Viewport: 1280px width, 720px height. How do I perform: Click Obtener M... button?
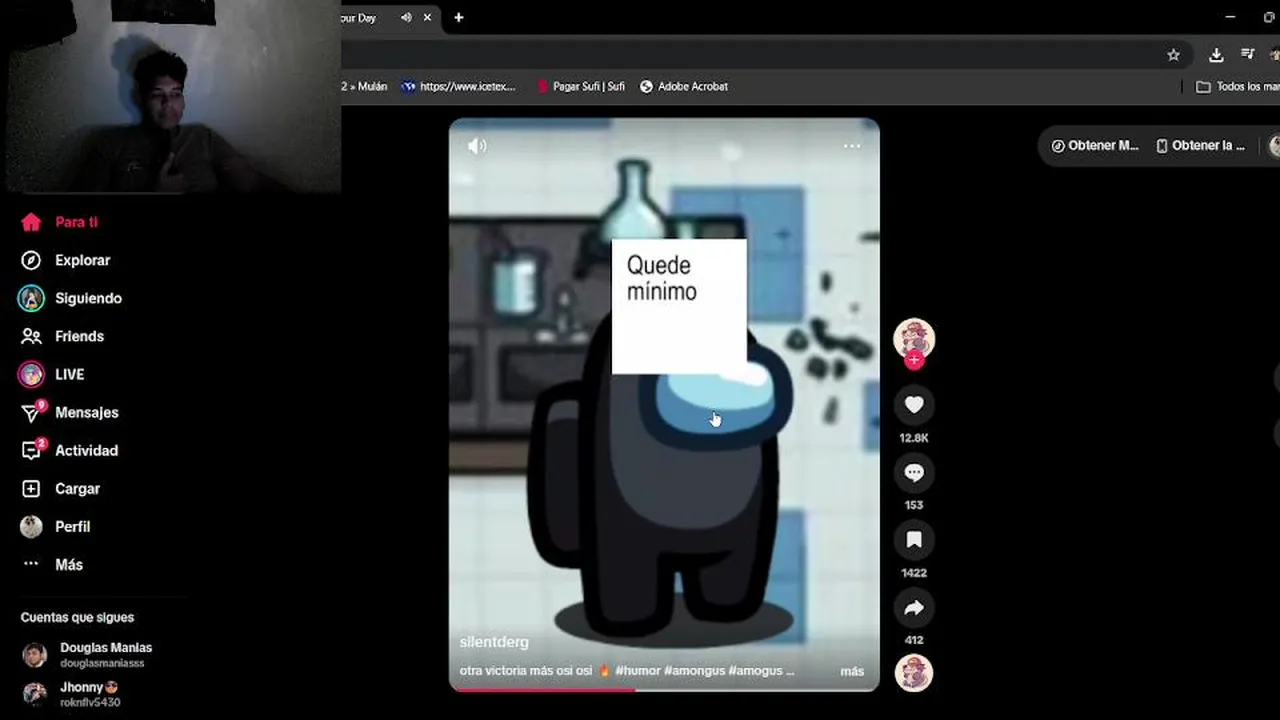click(x=1095, y=145)
